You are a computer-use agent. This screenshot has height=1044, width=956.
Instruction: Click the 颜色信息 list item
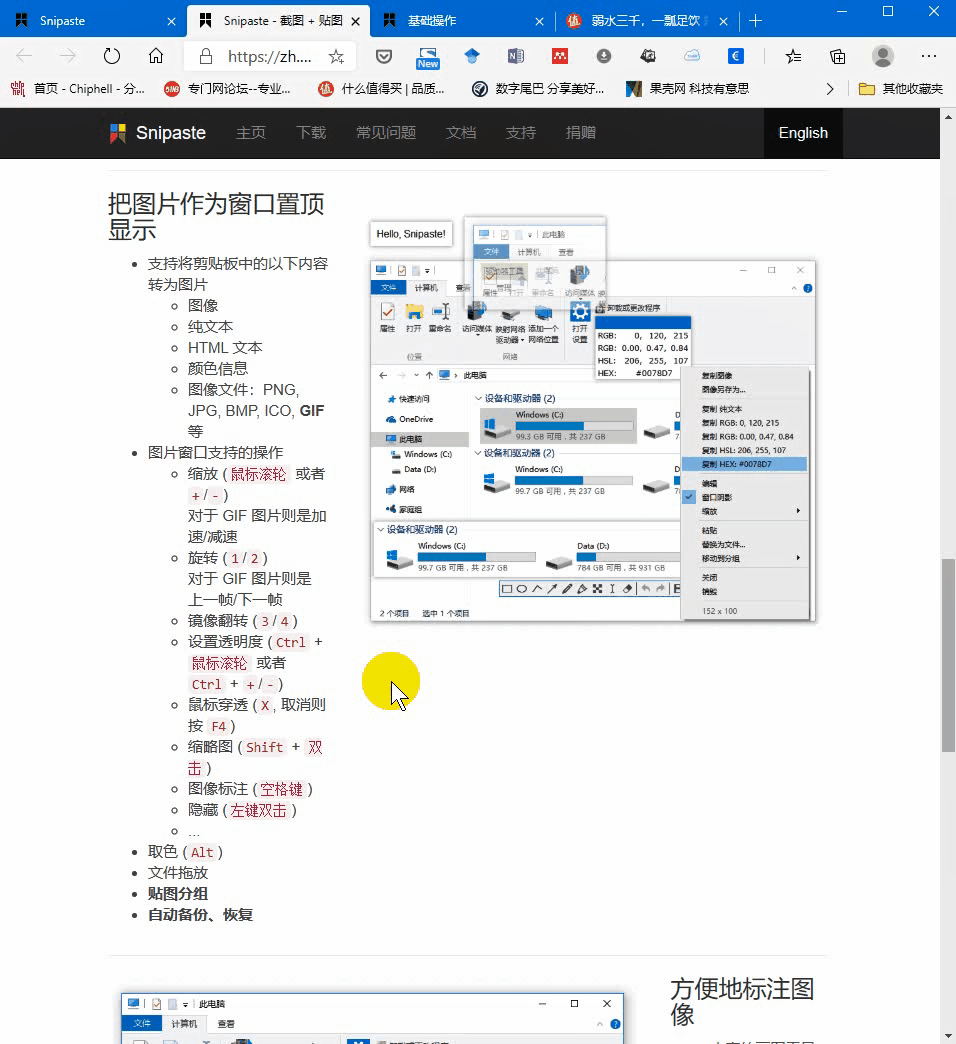(x=218, y=369)
